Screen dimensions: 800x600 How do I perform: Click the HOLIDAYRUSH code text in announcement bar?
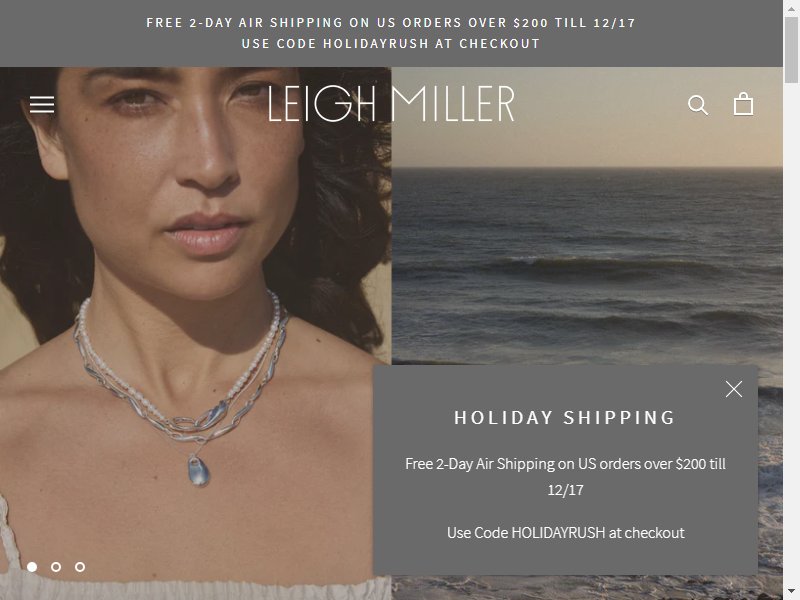[x=376, y=44]
